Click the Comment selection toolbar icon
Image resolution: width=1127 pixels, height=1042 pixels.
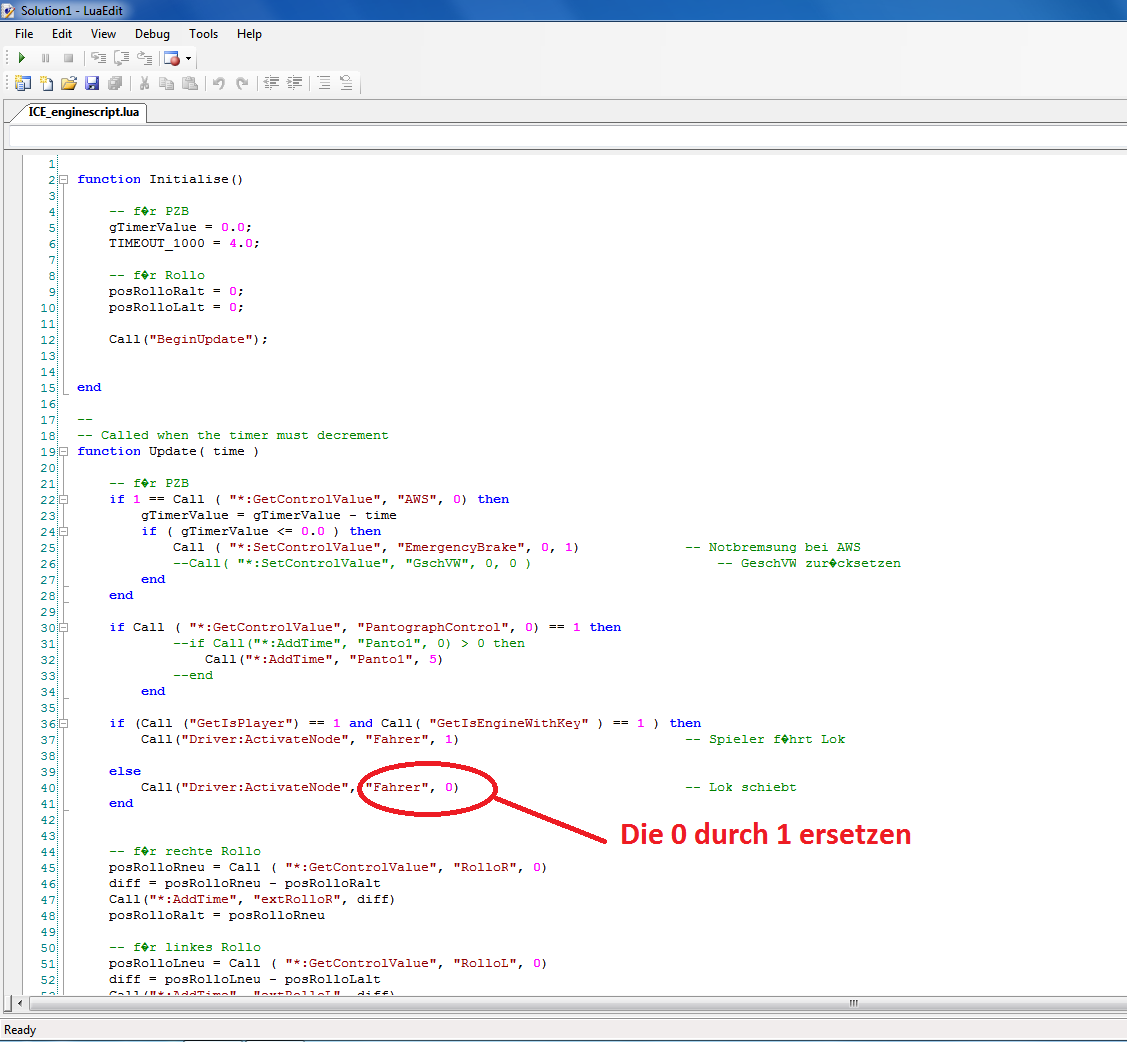pos(323,84)
